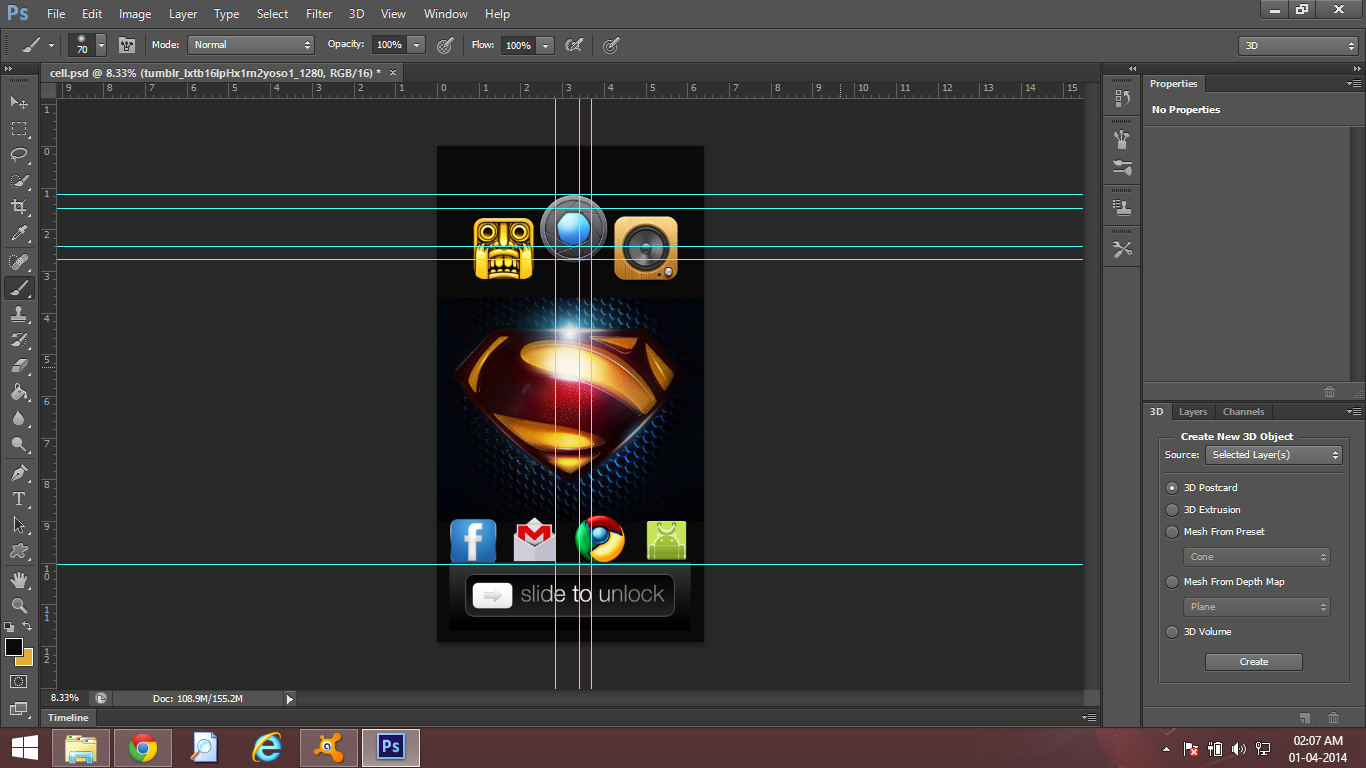
Task: Select the History Brush tool
Action: (x=19, y=340)
